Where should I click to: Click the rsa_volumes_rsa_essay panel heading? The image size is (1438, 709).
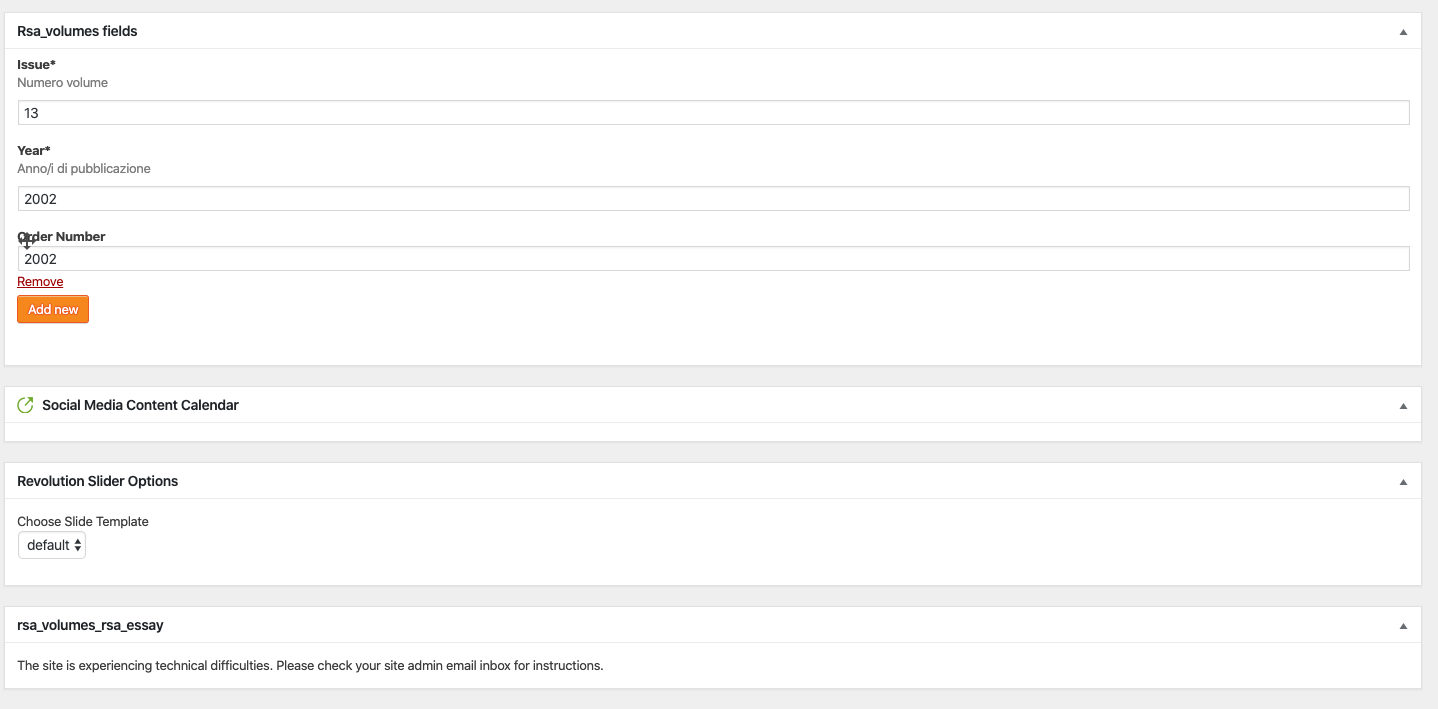[x=90, y=625]
